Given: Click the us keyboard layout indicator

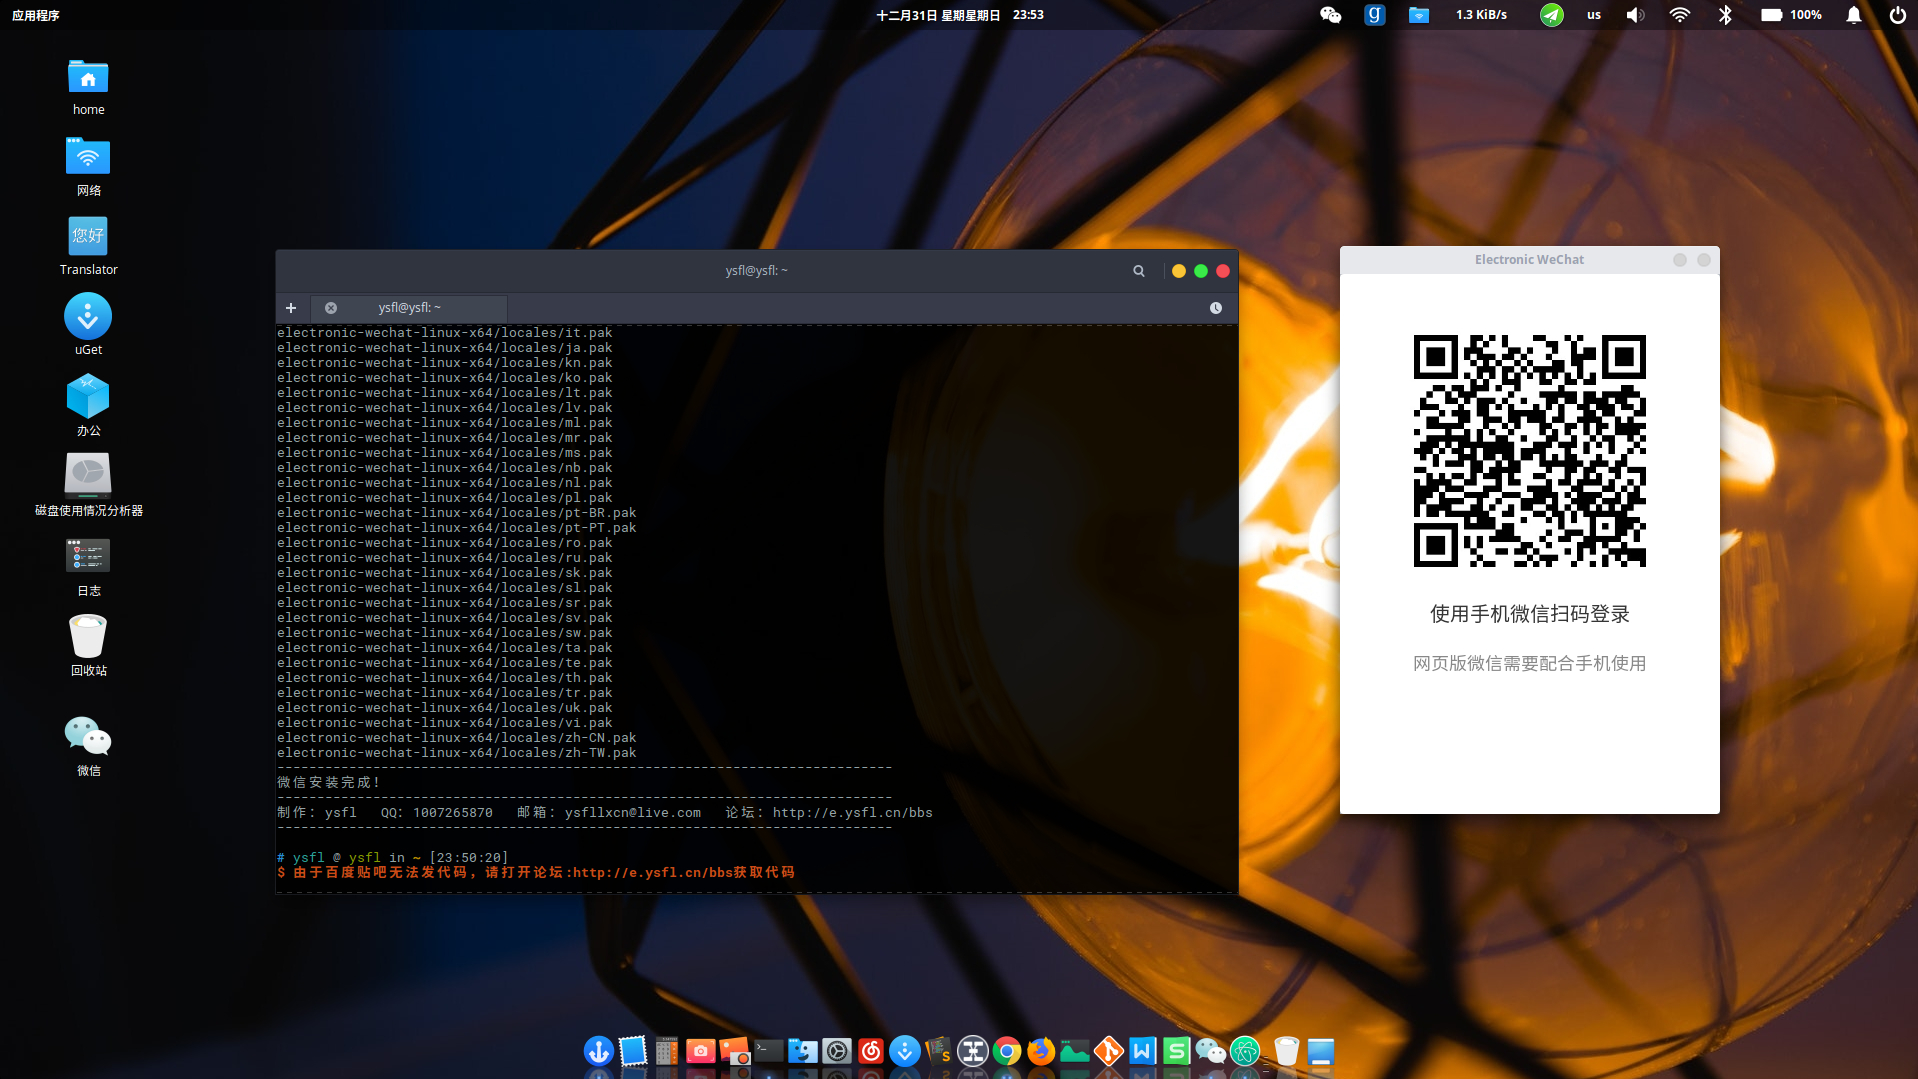Looking at the screenshot, I should coord(1594,15).
